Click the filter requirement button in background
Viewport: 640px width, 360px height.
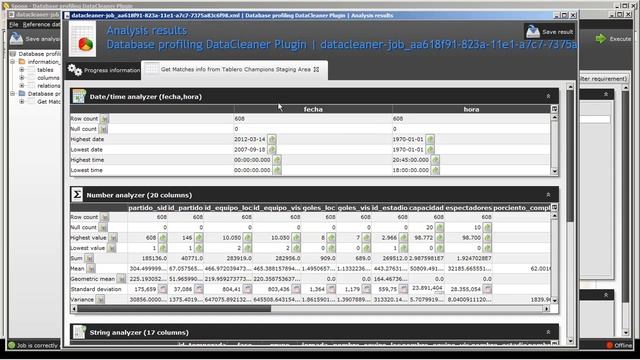(603, 79)
